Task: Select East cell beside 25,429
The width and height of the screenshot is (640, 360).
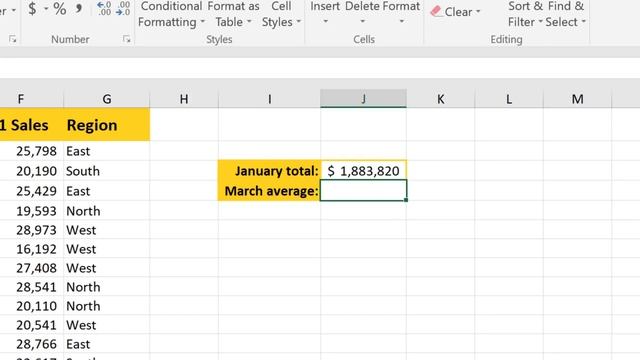Action: tap(107, 191)
